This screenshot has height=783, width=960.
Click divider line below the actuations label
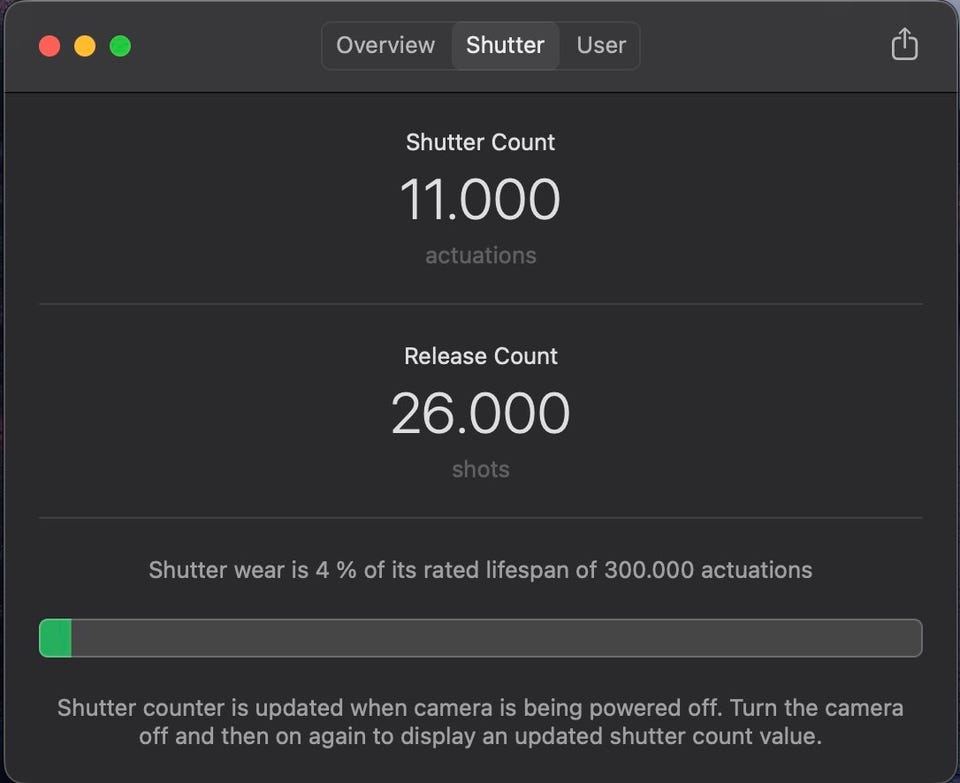click(480, 304)
